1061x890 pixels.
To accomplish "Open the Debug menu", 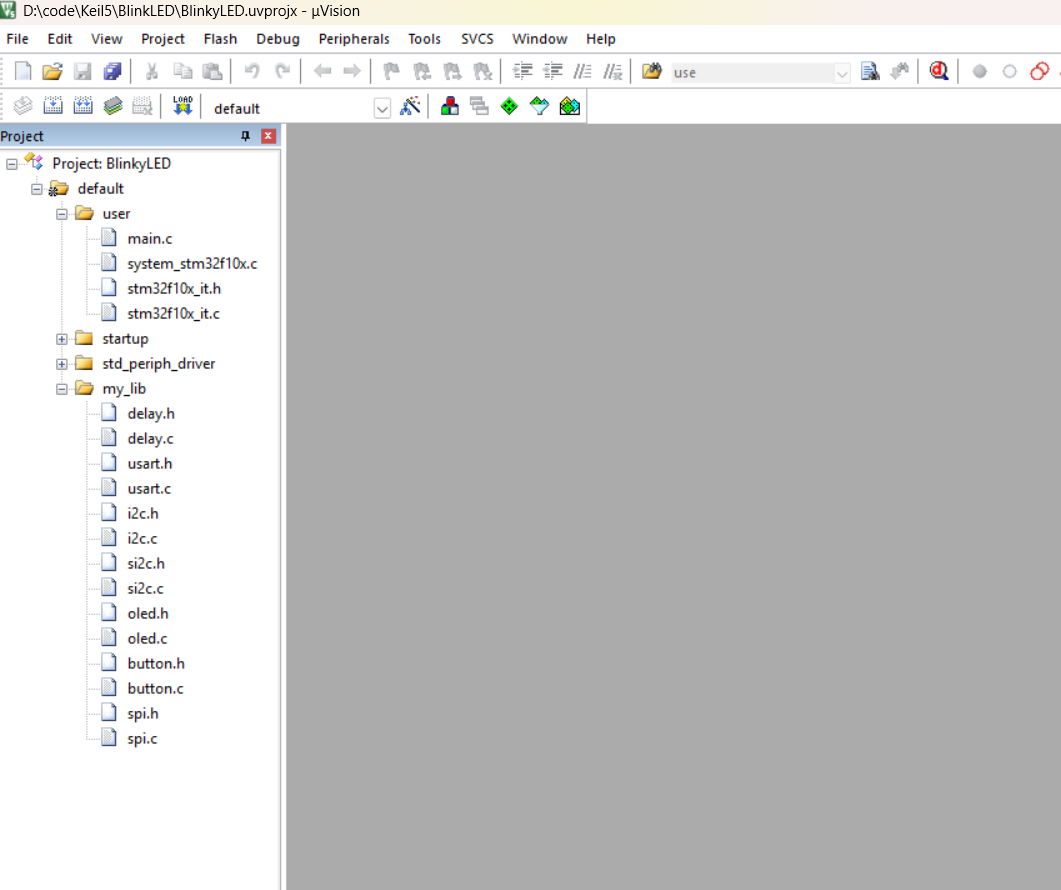I will [277, 39].
